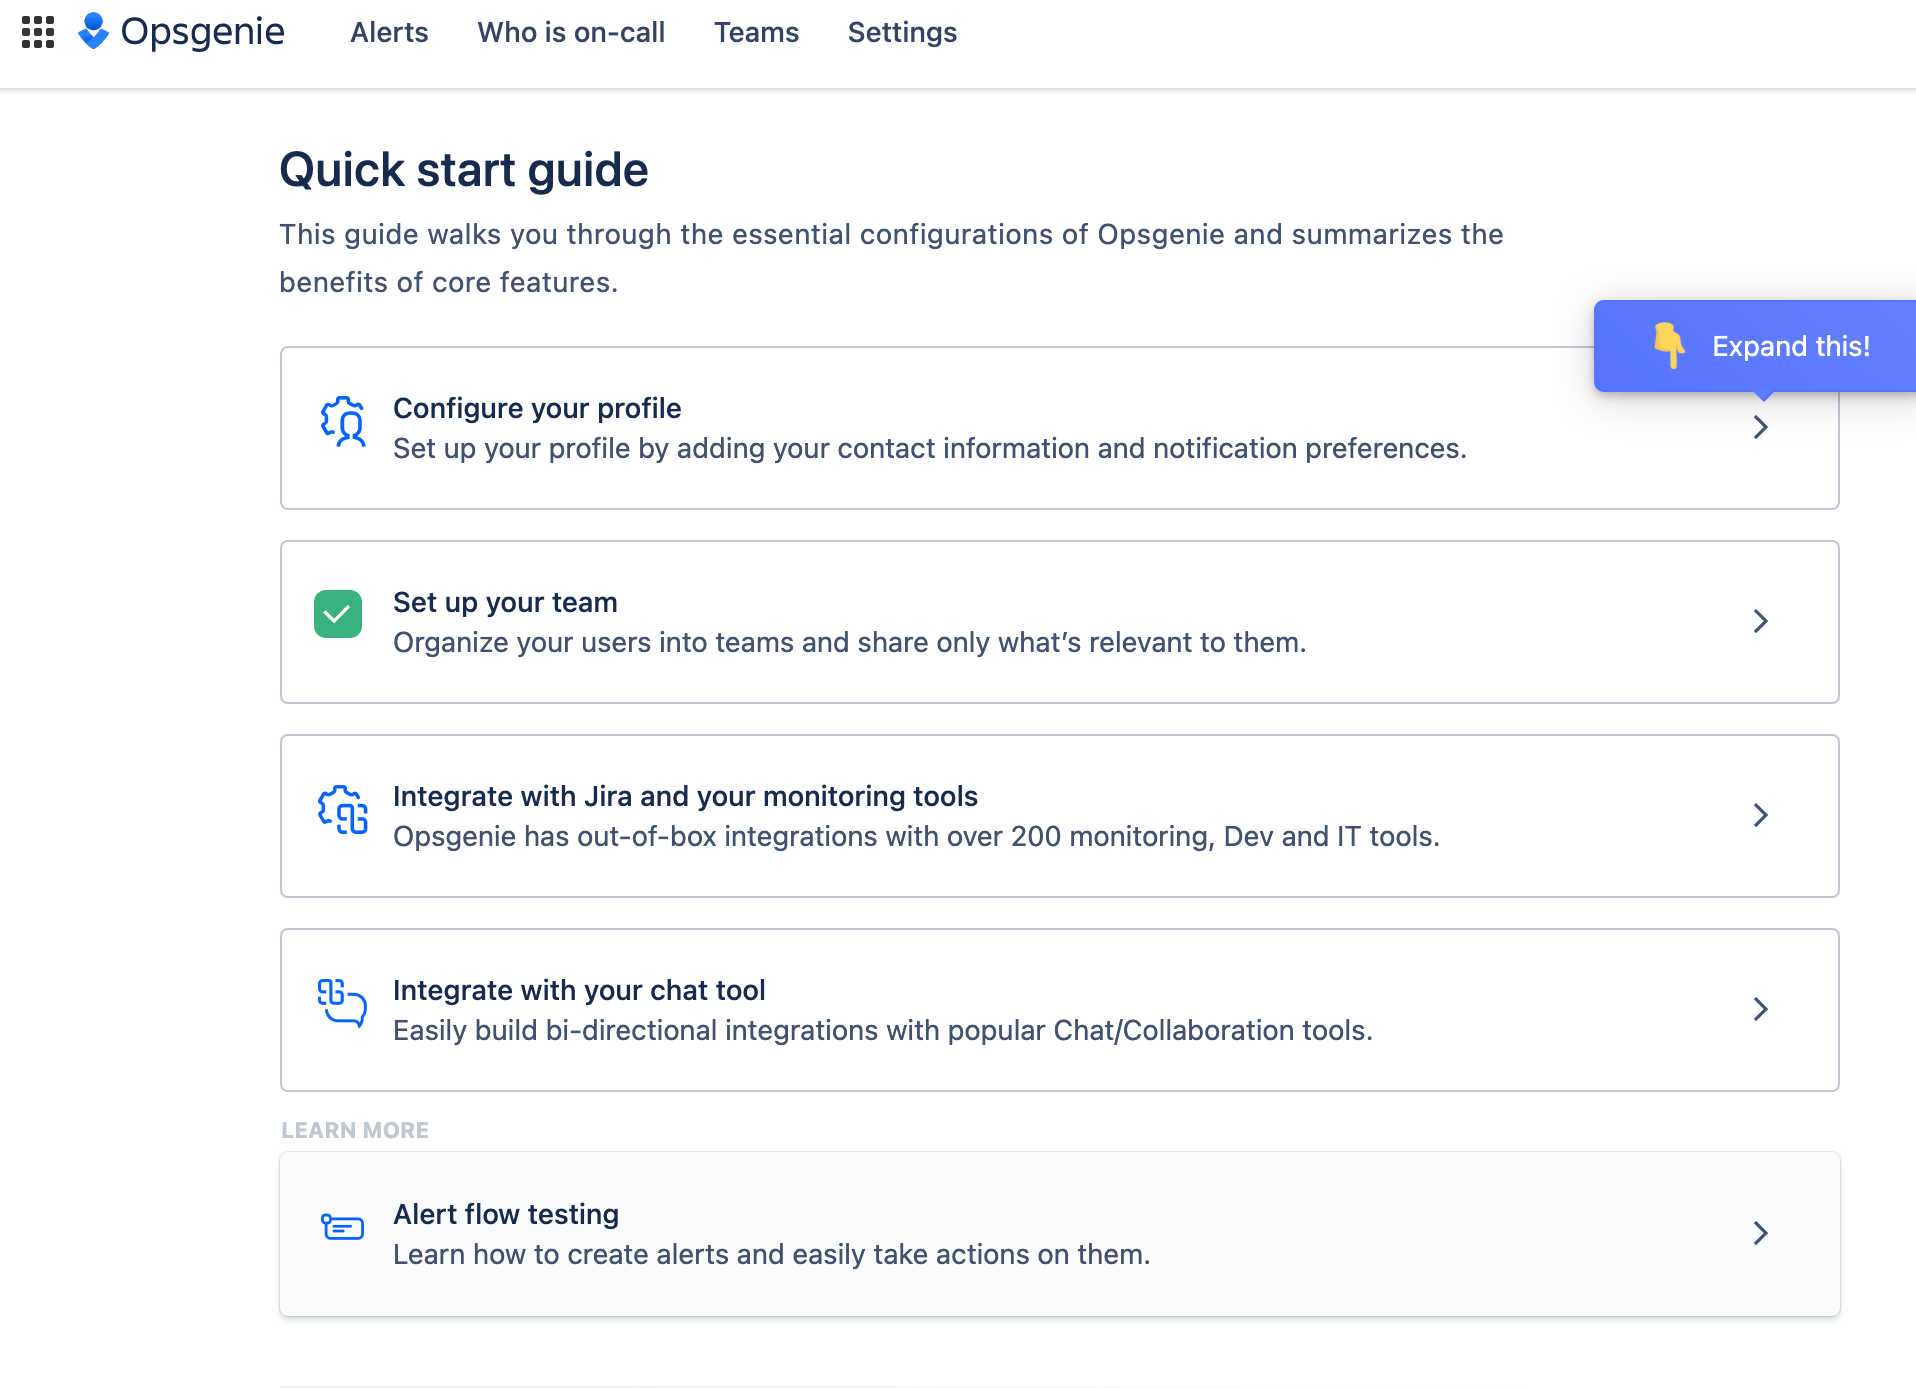The width and height of the screenshot is (1916, 1388).
Task: Switch to the Teams section
Action: click(x=756, y=32)
